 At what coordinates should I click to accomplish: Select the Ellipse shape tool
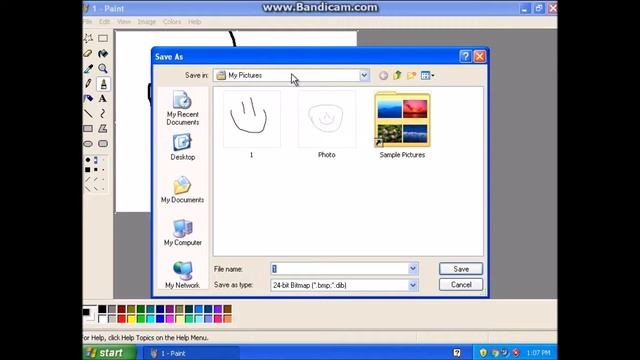(88, 144)
